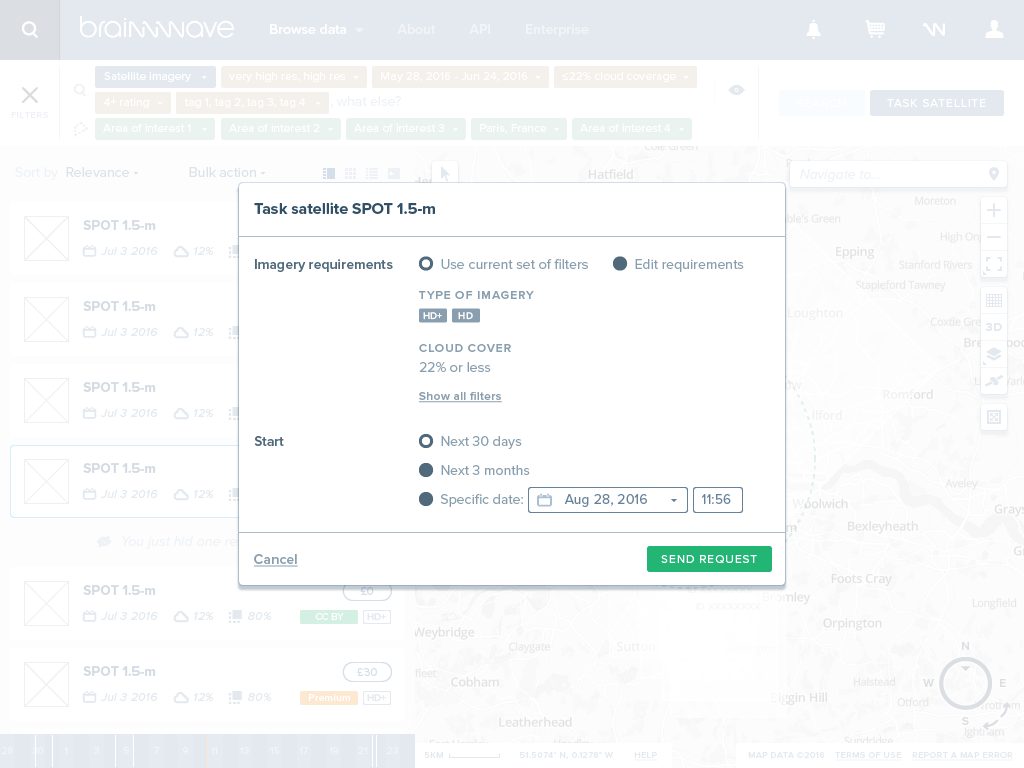Click the map compass ring
Viewport: 1024px width, 768px height.
pos(965,684)
